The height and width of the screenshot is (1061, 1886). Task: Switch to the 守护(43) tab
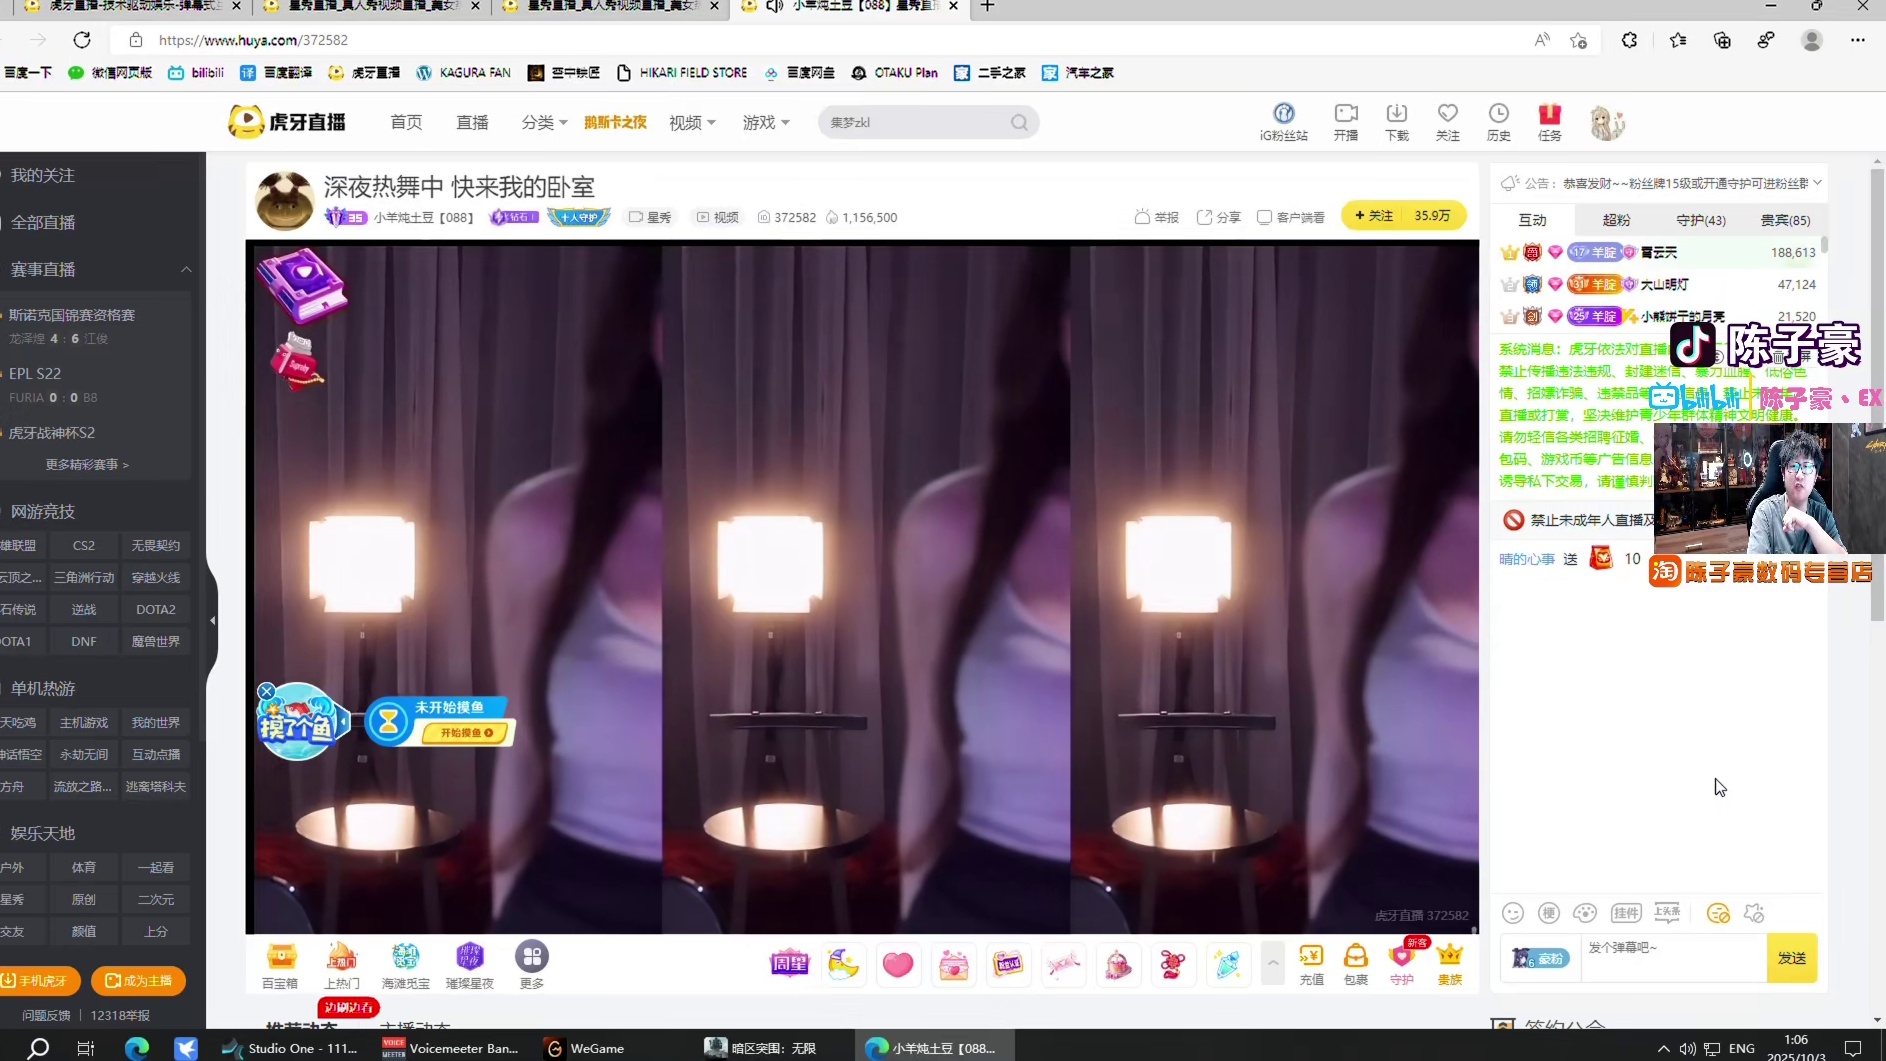(x=1700, y=220)
